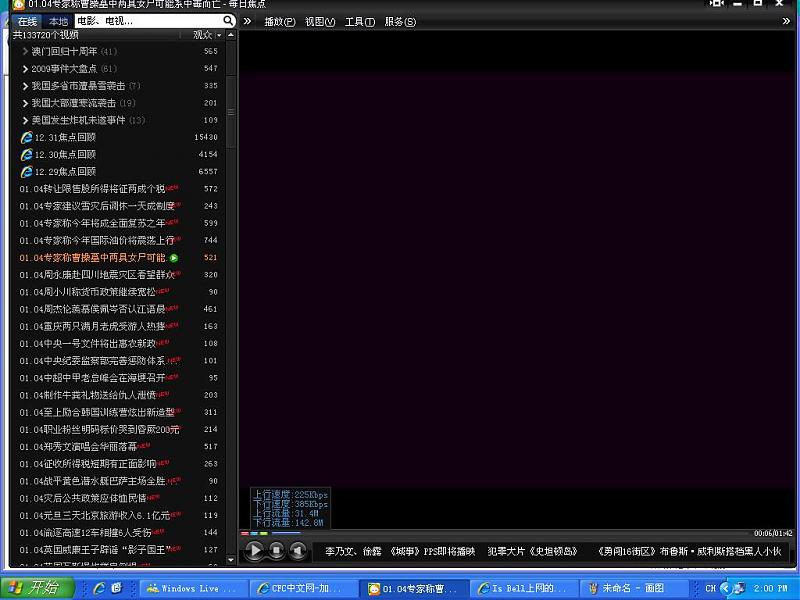Image resolution: width=800 pixels, height=600 pixels.
Task: Click the Play button in player controls
Action: coord(254,550)
